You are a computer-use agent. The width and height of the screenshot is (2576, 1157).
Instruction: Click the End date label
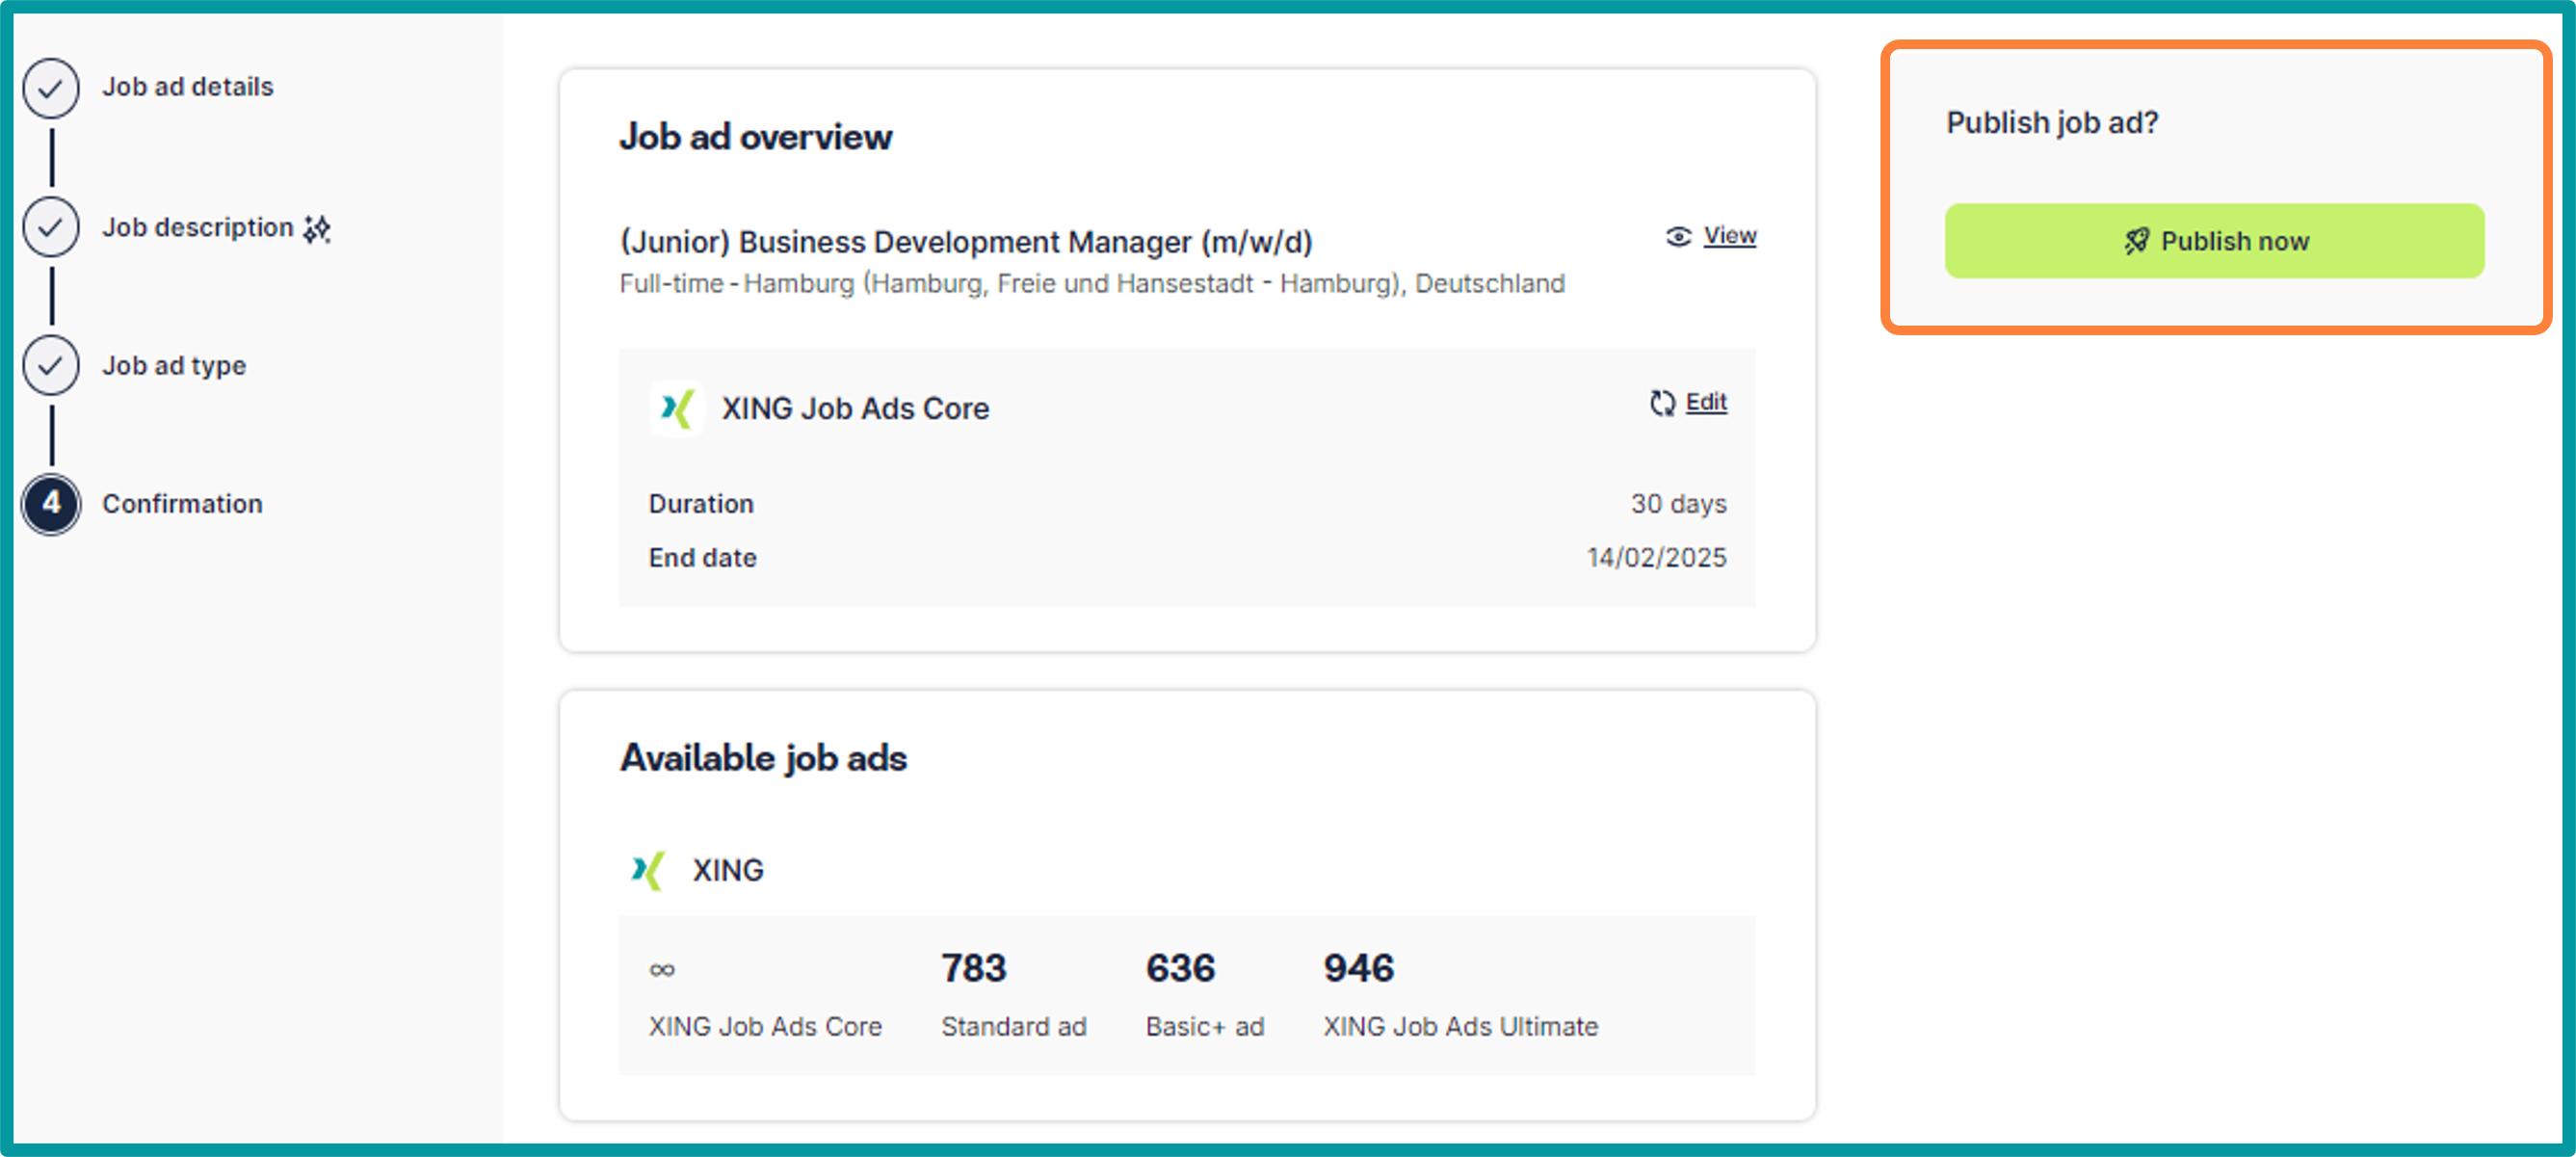pos(702,558)
